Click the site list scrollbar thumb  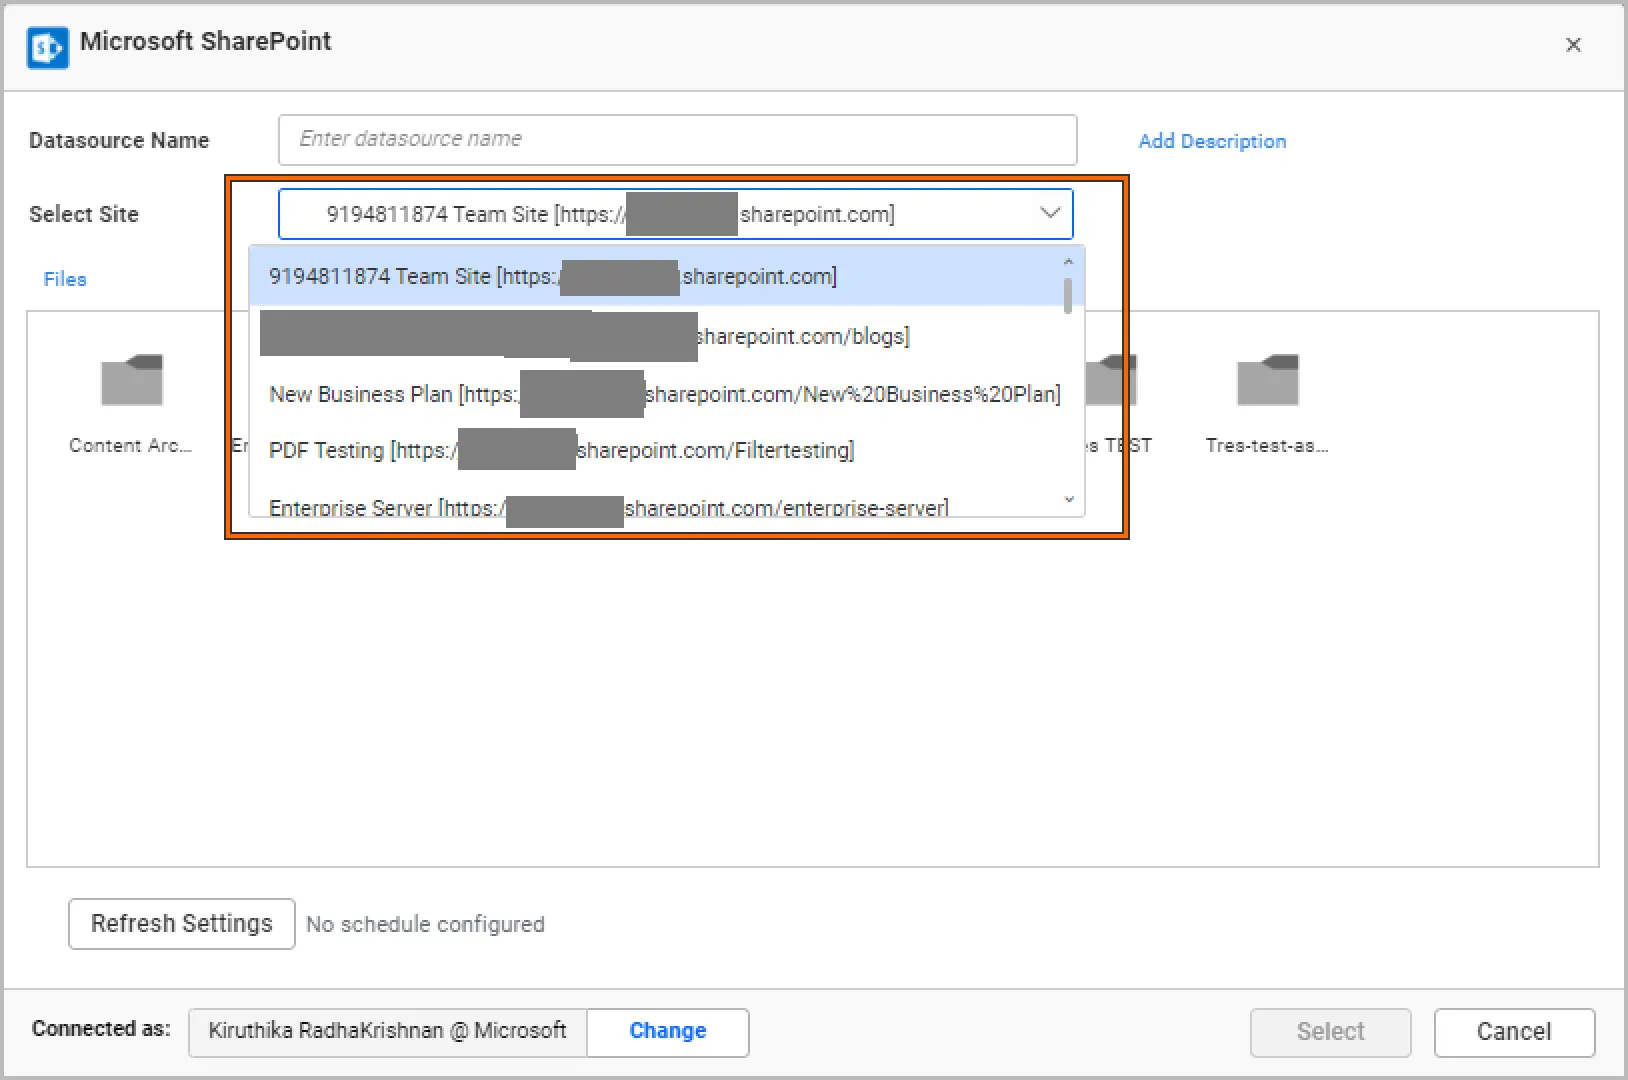click(1068, 294)
